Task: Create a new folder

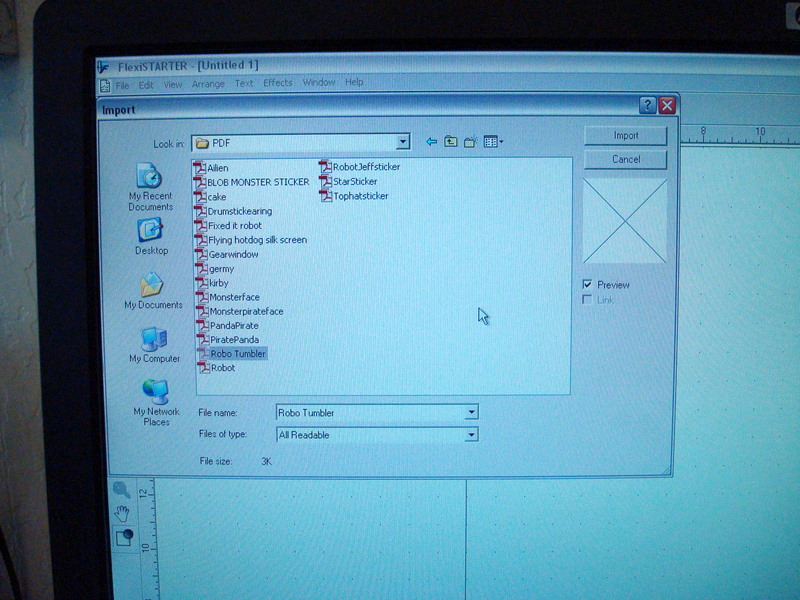Action: 470,141
